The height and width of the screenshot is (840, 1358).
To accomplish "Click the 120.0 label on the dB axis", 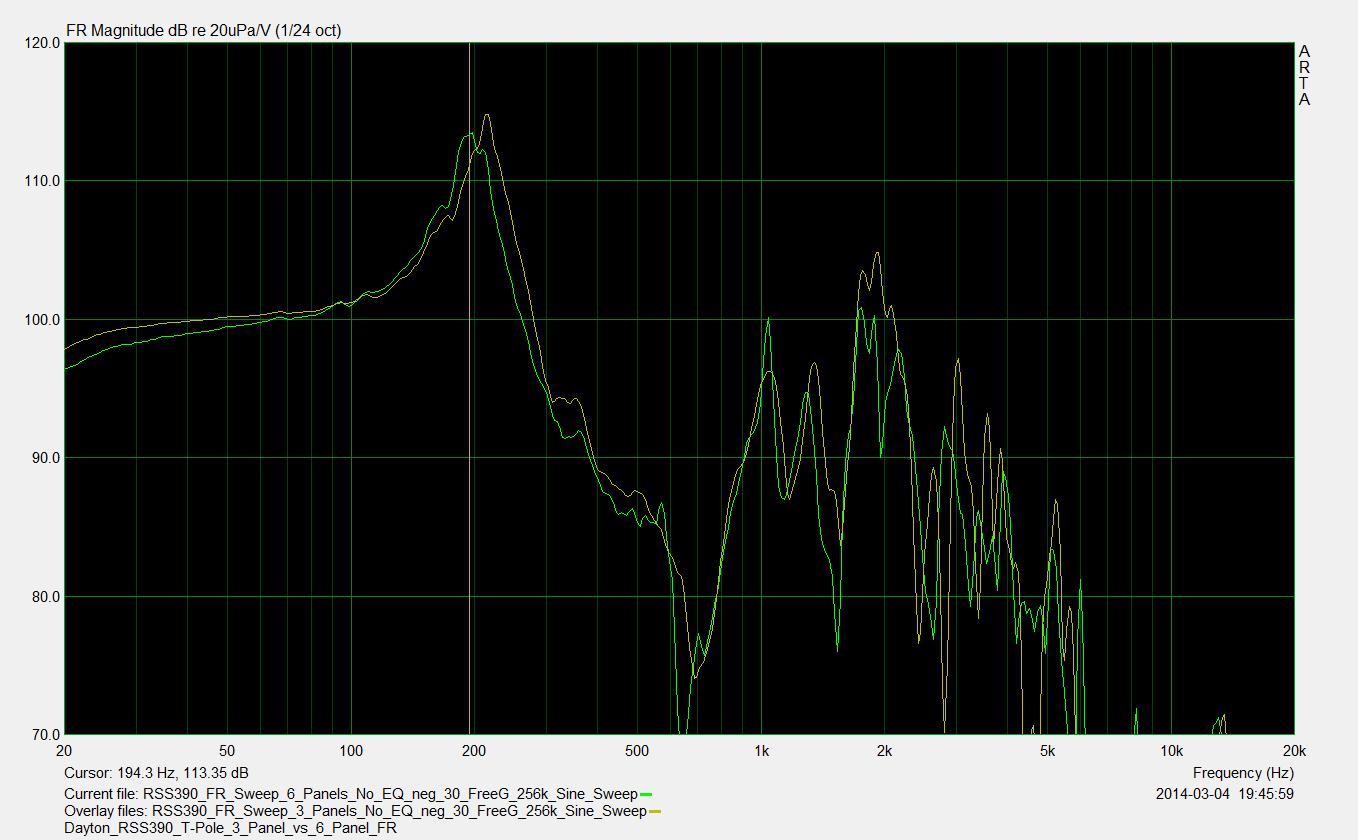I will [40, 43].
